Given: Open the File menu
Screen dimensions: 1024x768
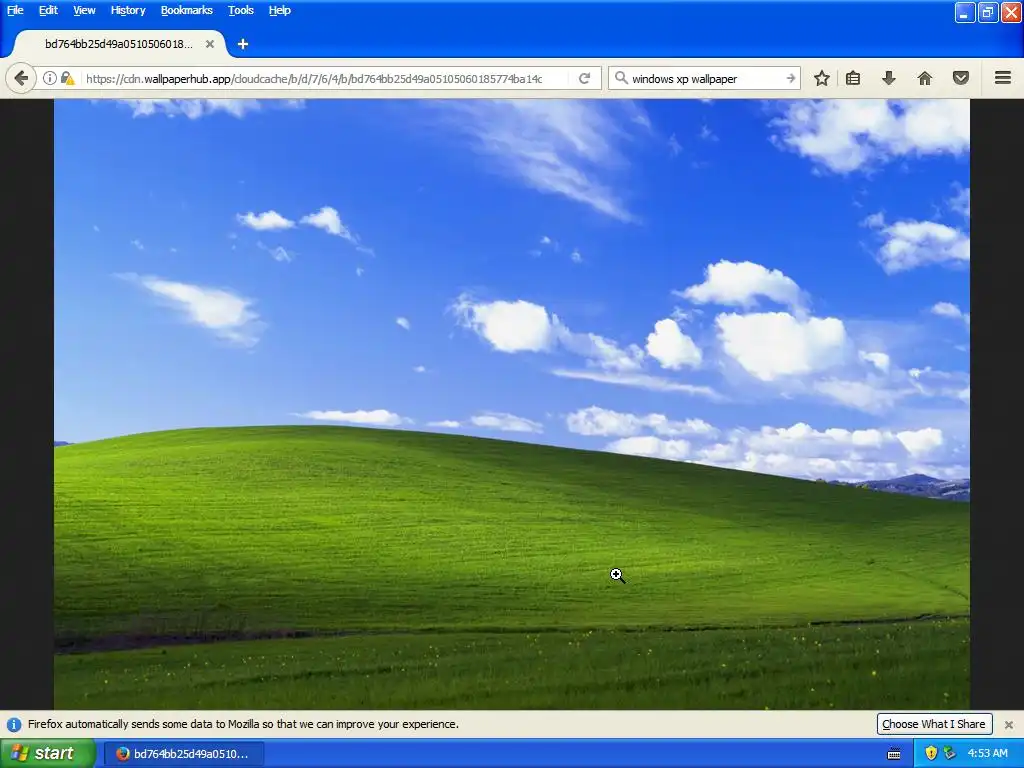Looking at the screenshot, I should click(15, 10).
